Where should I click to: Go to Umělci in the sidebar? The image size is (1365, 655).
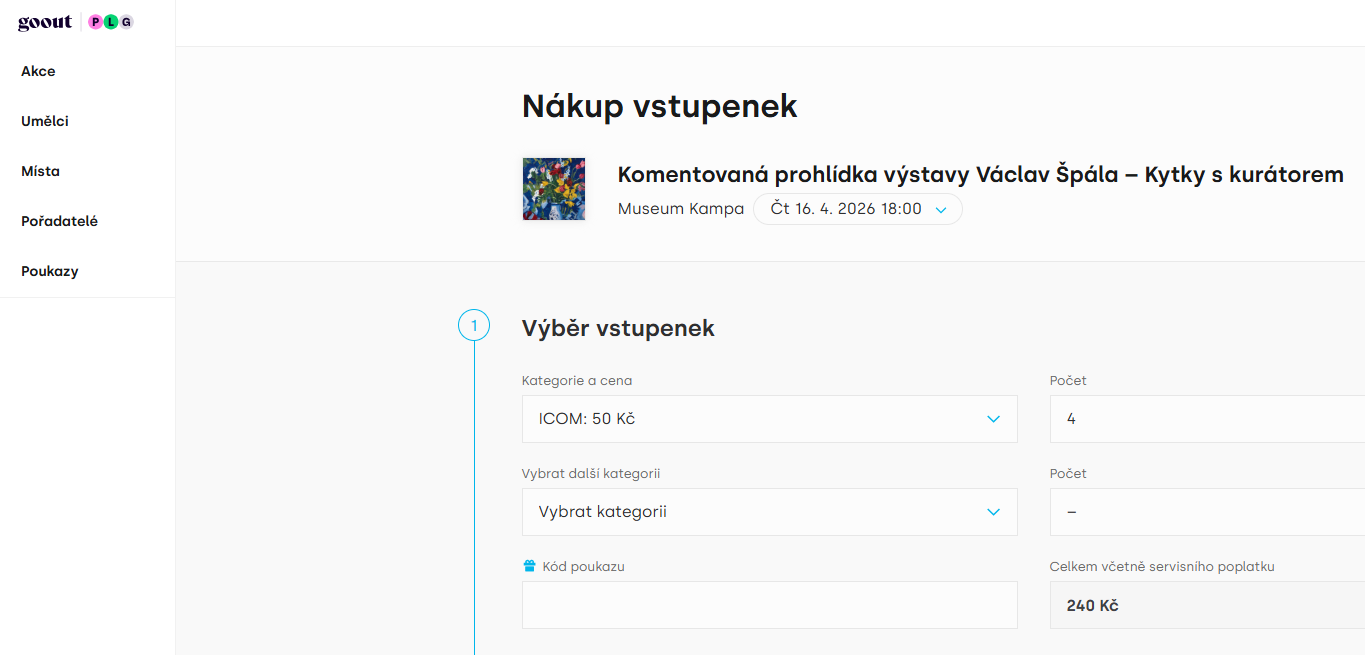(45, 121)
